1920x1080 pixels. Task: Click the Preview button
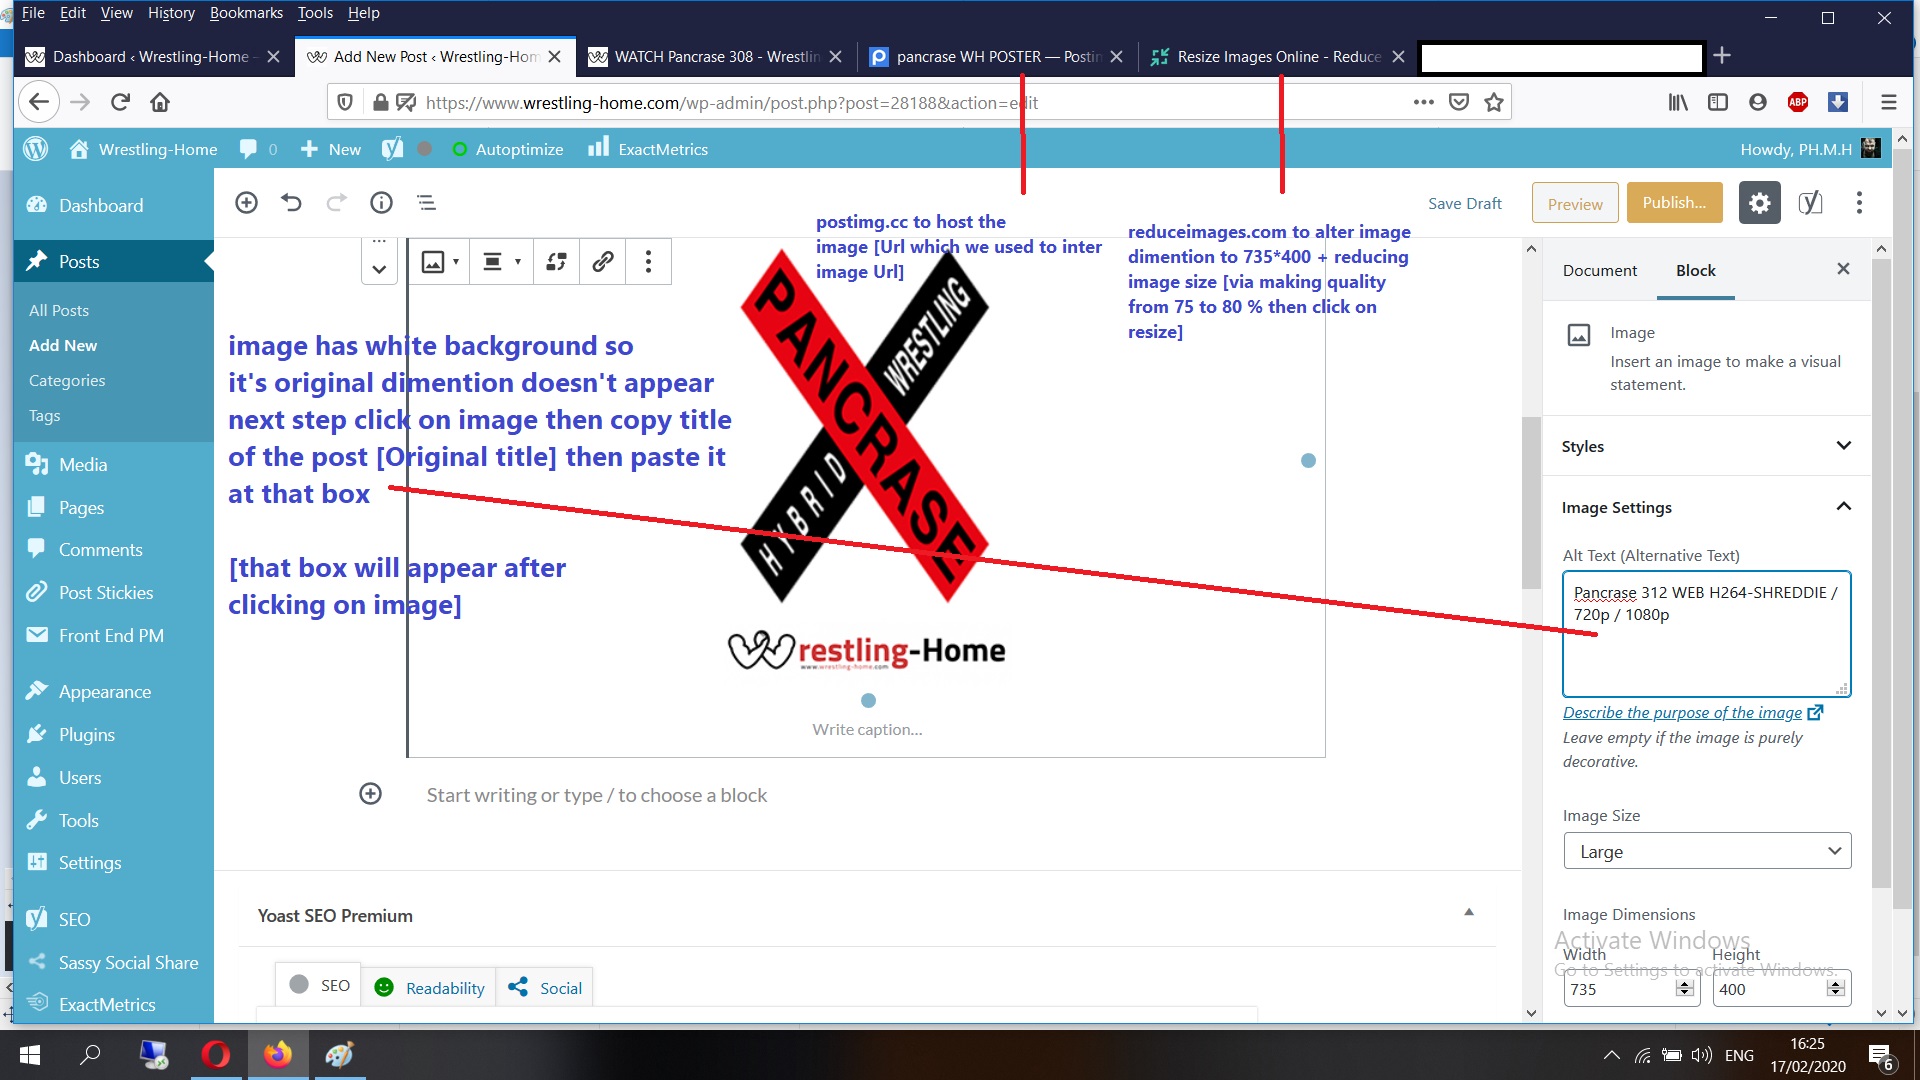[x=1575, y=203]
